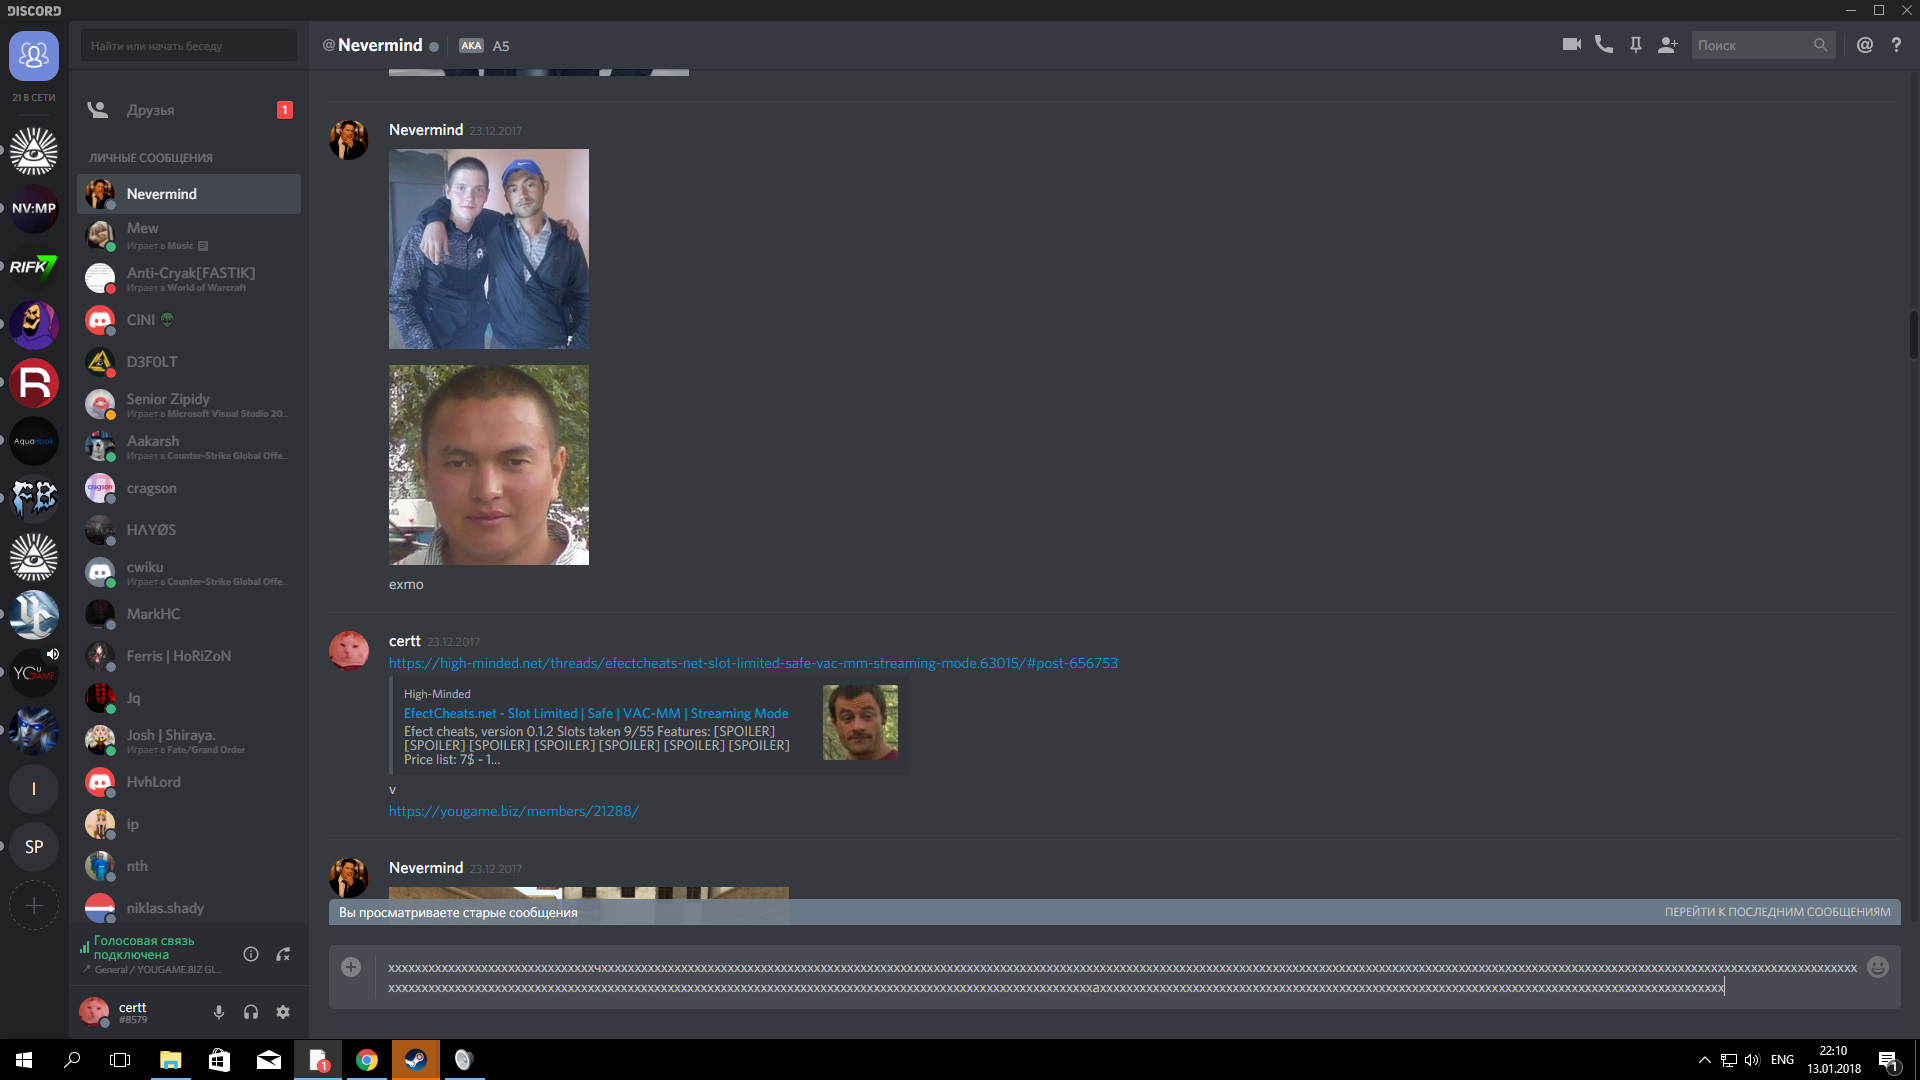Open recent mentions inbox
This screenshot has height=1080, width=1920.
[1864, 45]
